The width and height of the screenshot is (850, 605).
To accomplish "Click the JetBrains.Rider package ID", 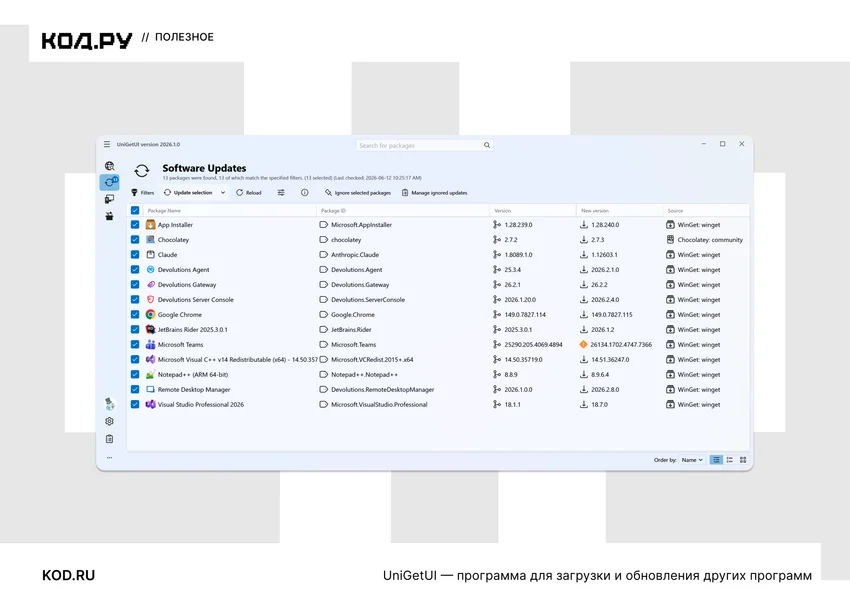I will tap(351, 330).
